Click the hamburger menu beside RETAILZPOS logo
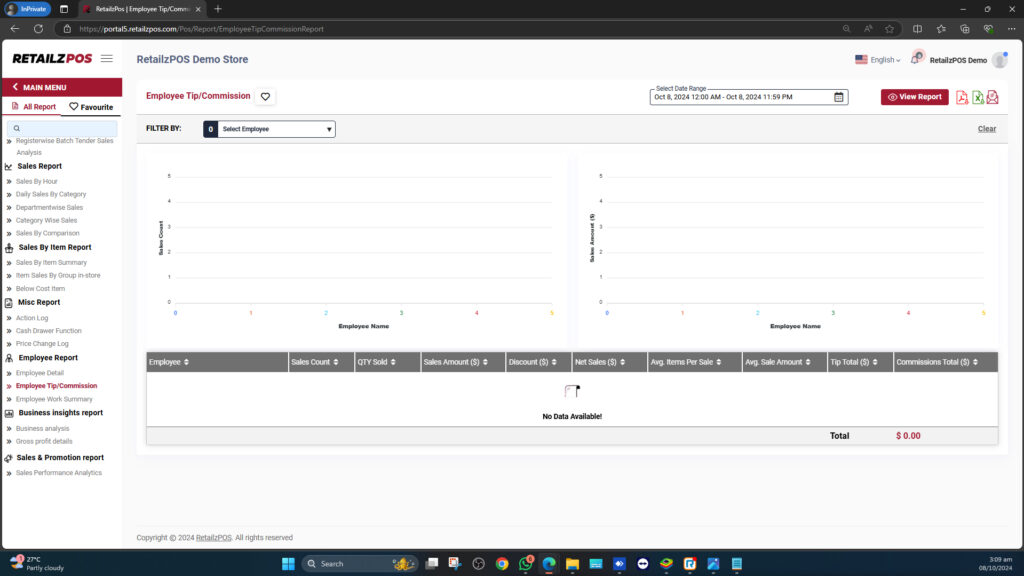 [x=106, y=58]
